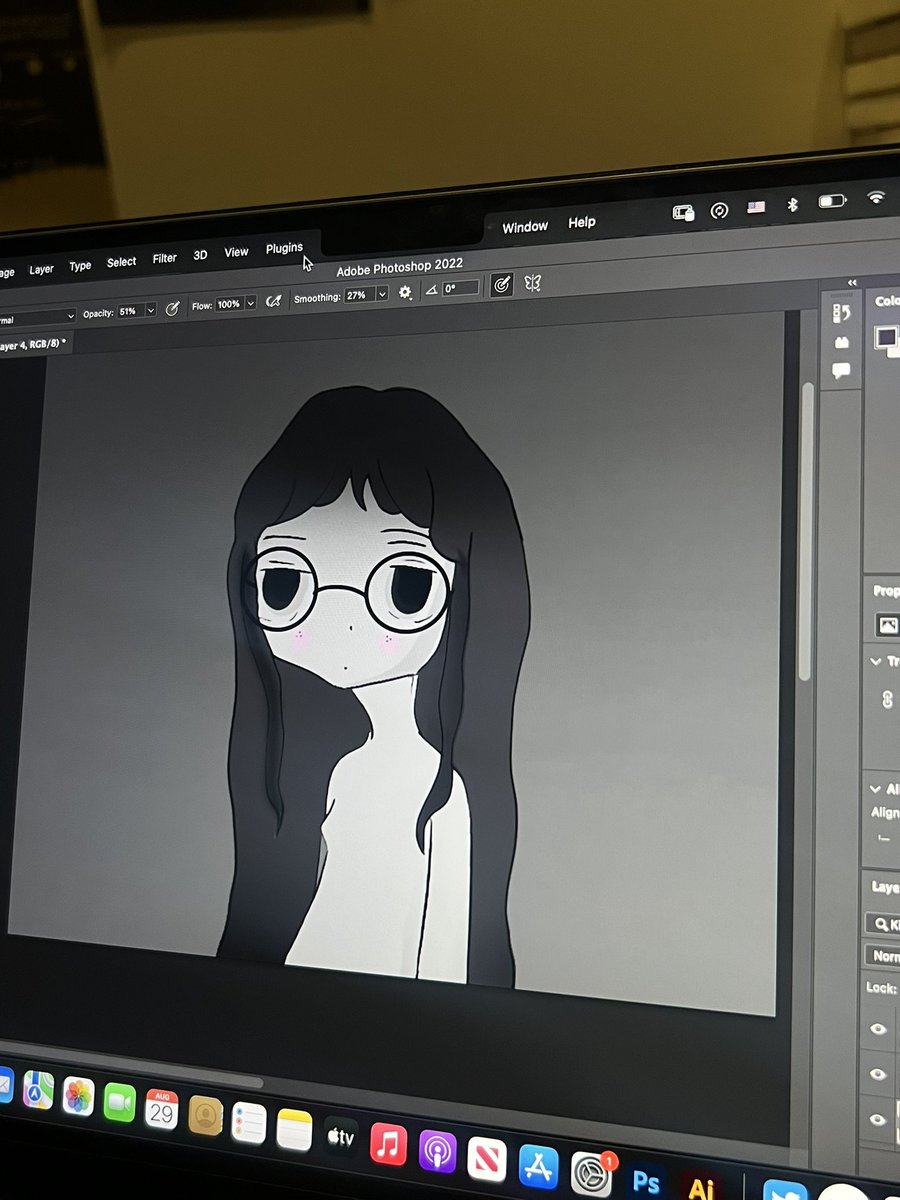Screen dimensions: 900x1200
Task: Open Apple TV from the Dock
Action: tap(341, 1136)
